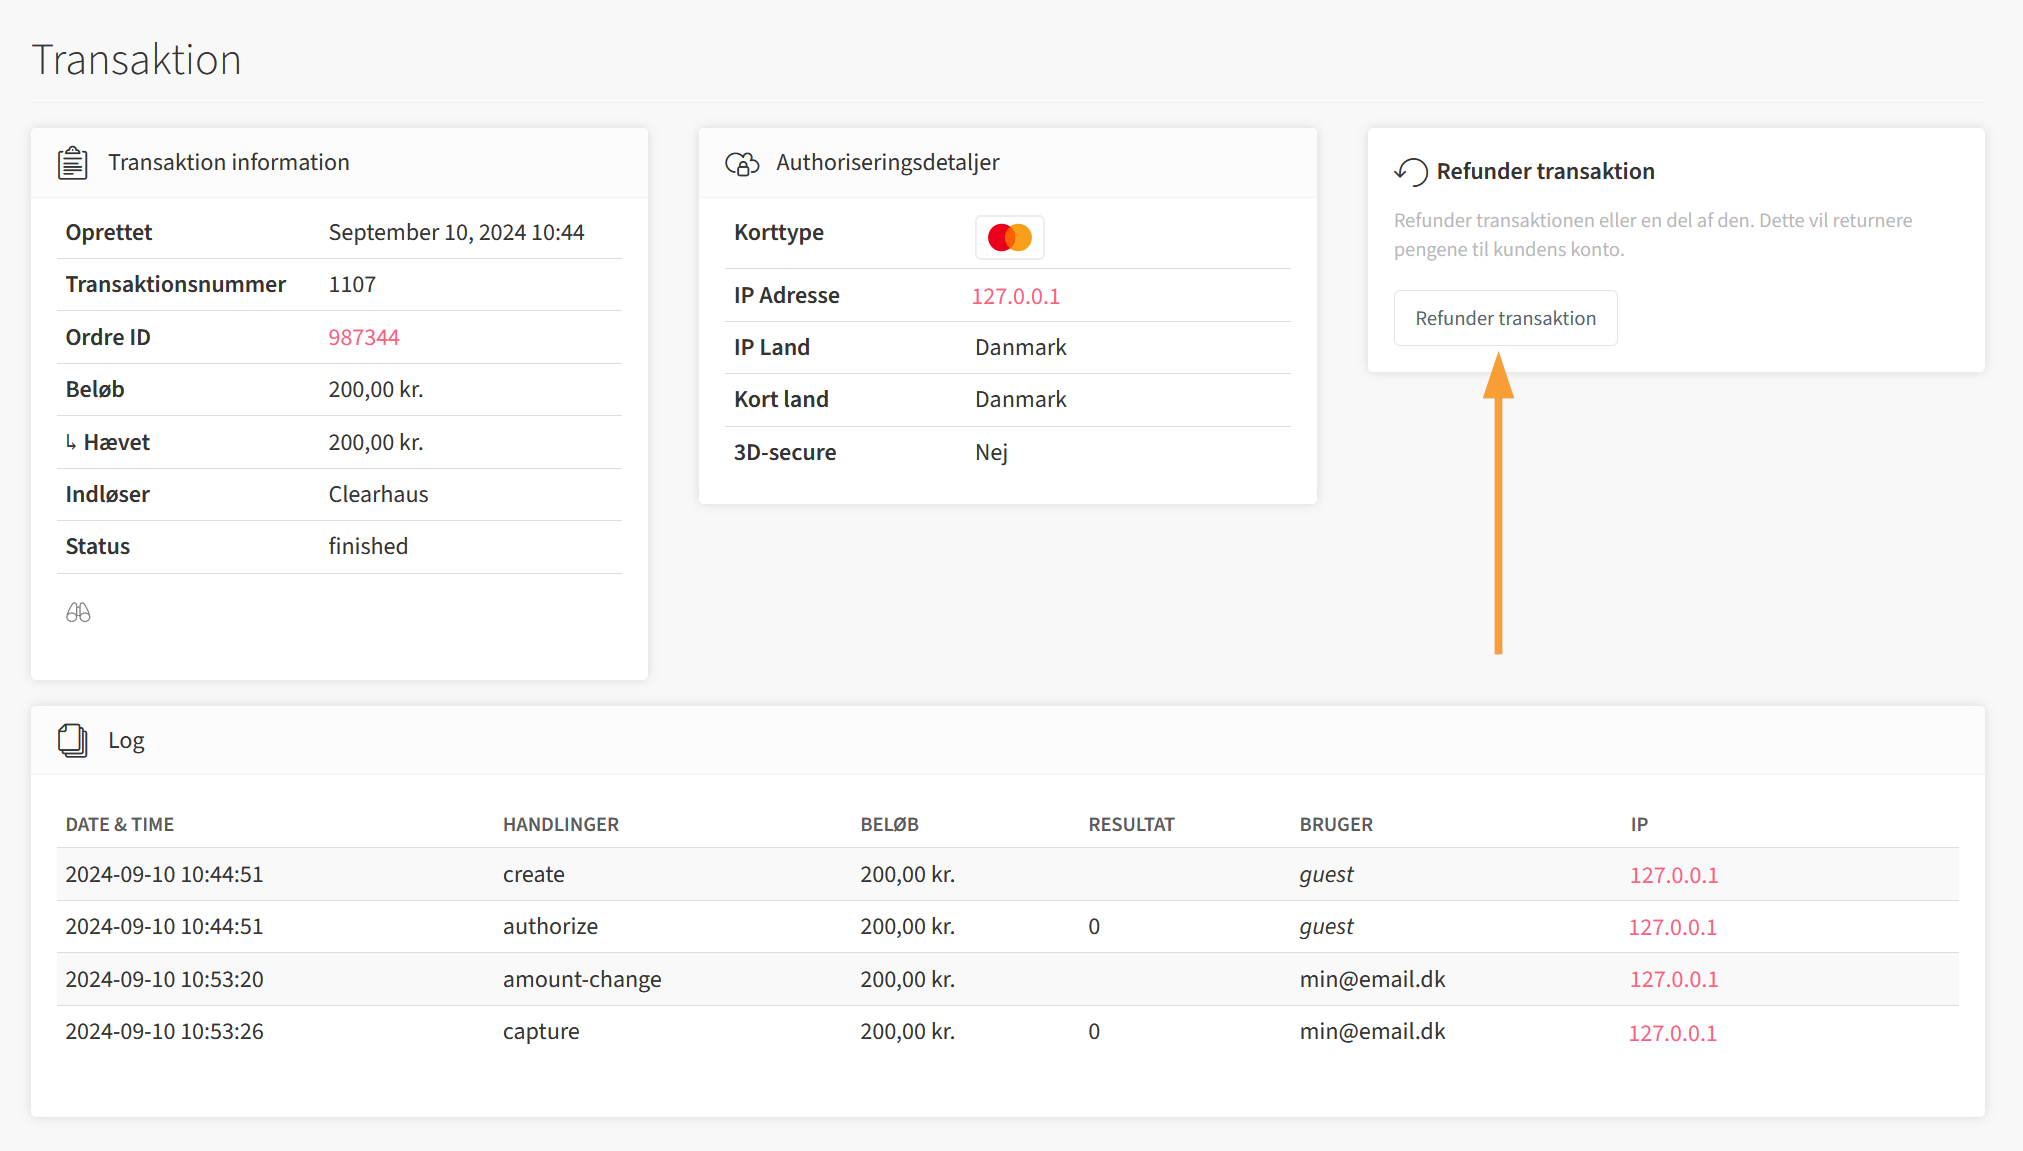The height and width of the screenshot is (1151, 2023).
Task: Click the authorize action in the log
Action: pos(550,926)
